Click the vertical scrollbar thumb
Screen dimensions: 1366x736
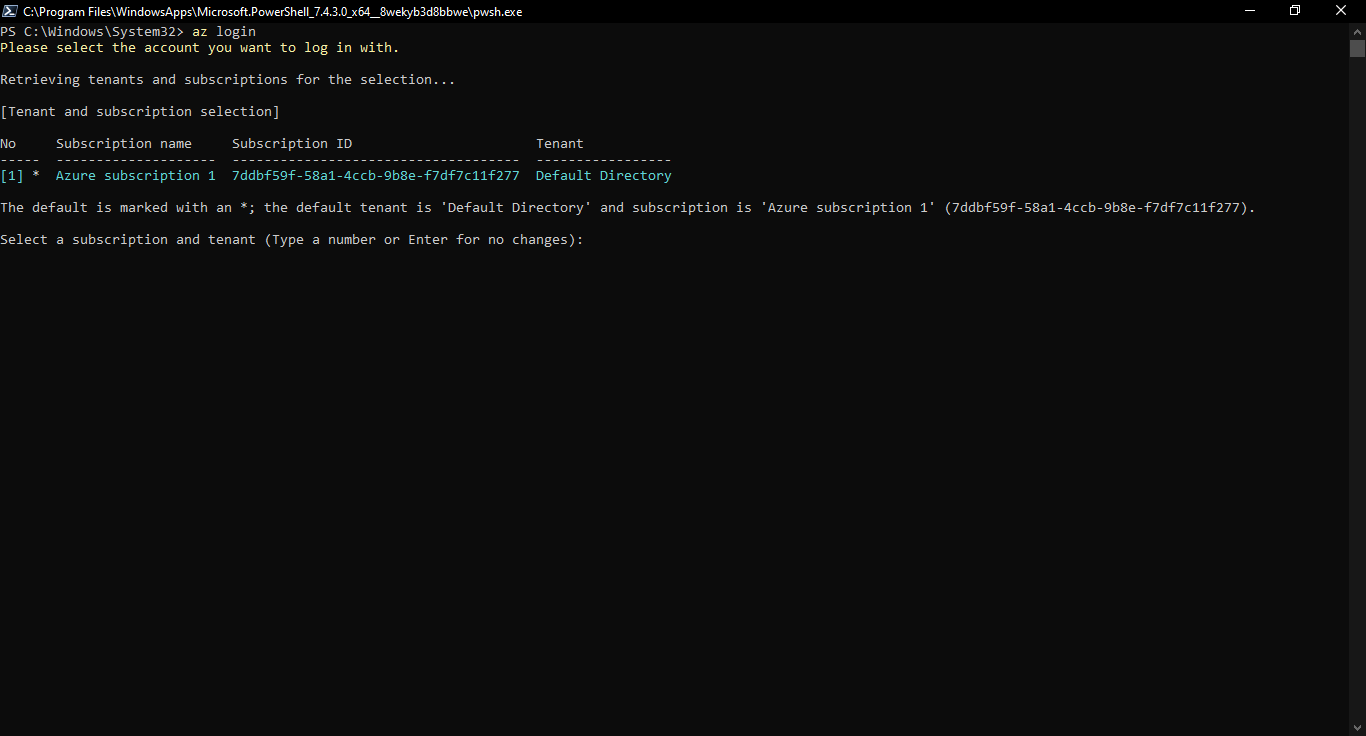coord(1357,48)
